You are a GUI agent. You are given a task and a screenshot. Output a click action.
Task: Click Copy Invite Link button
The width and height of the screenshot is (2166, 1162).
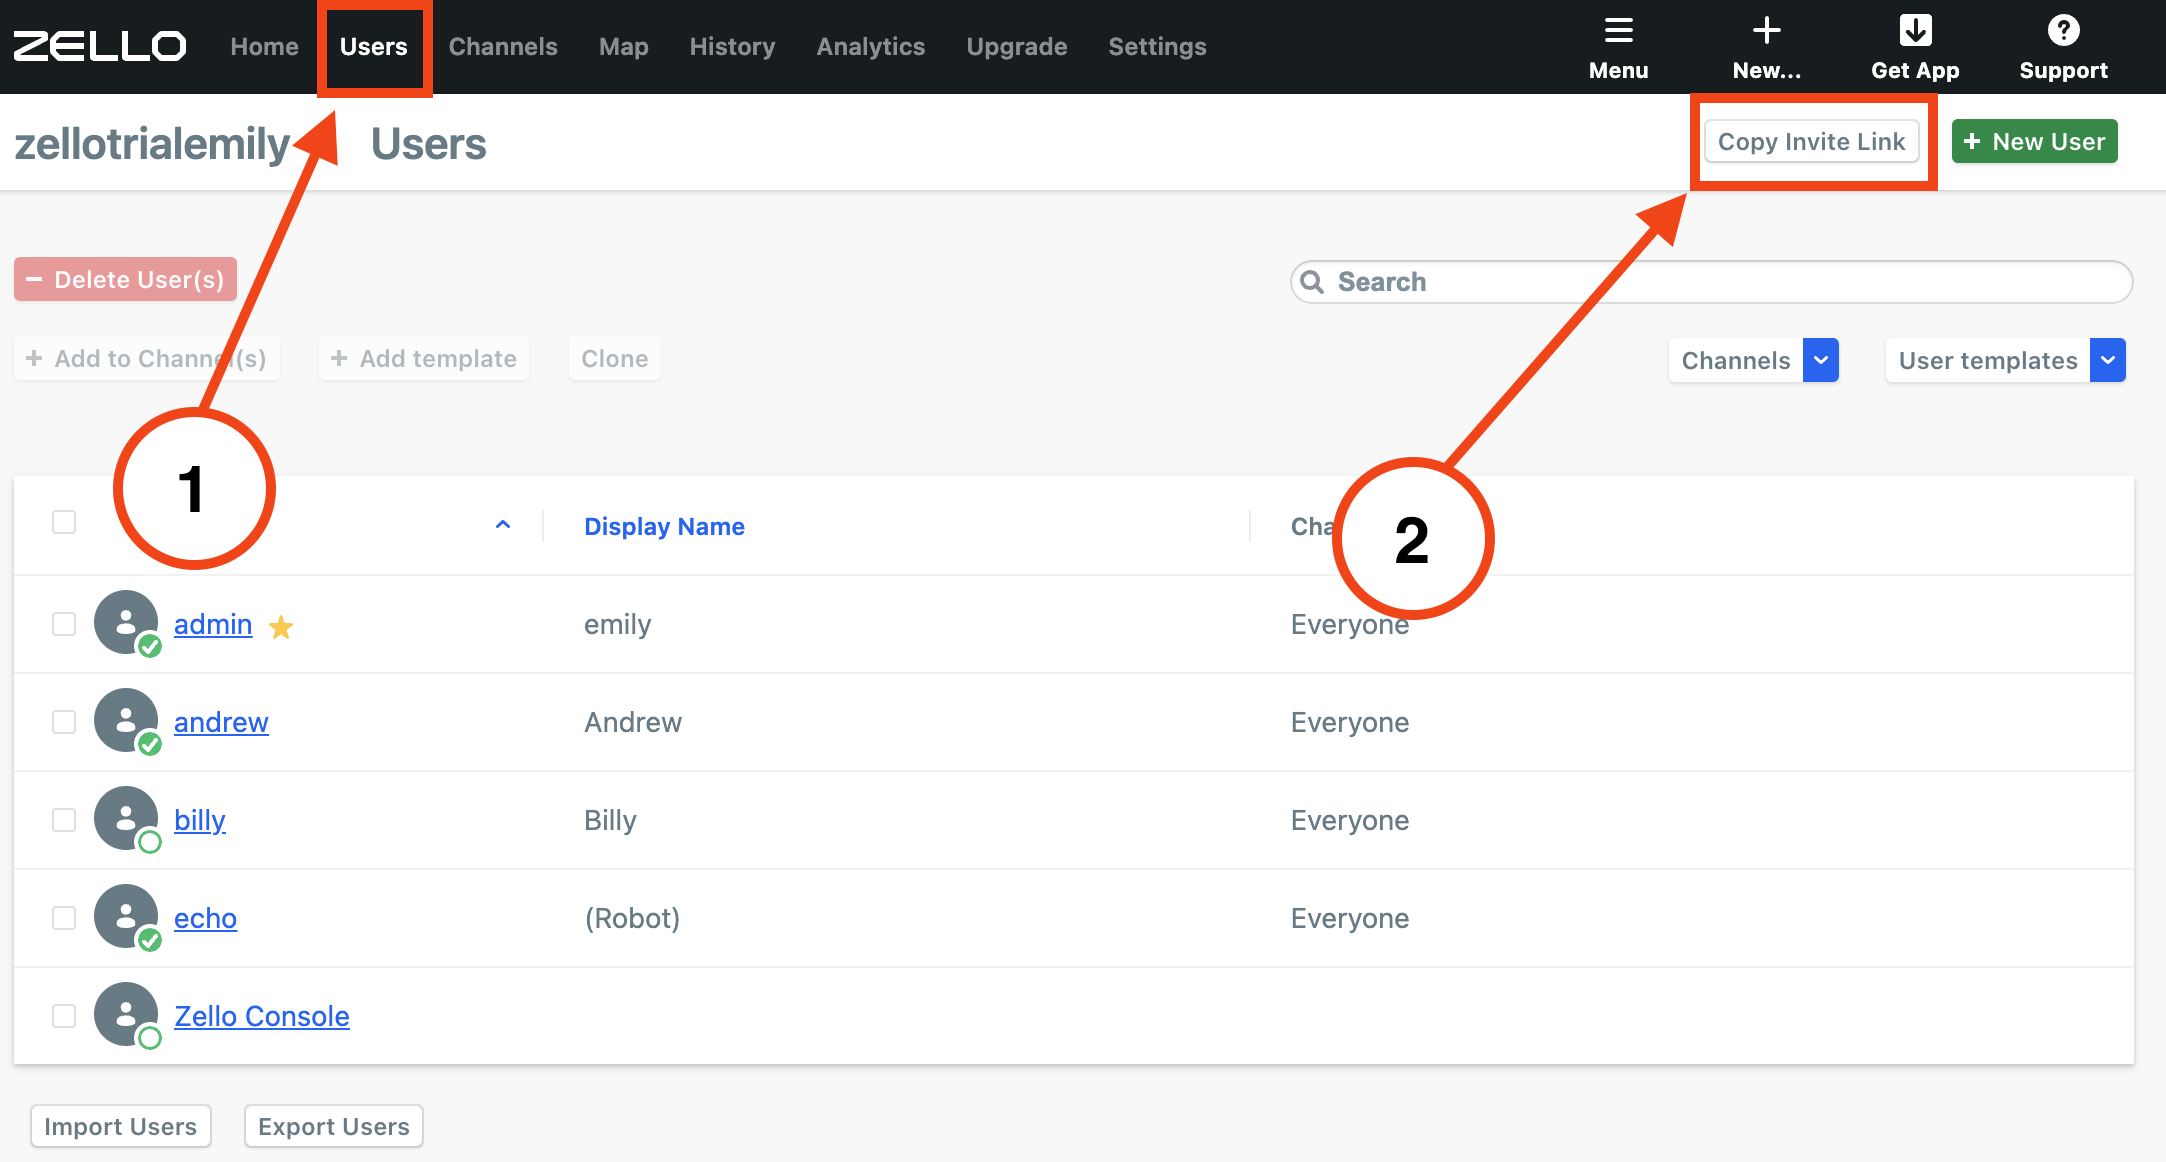1811,141
